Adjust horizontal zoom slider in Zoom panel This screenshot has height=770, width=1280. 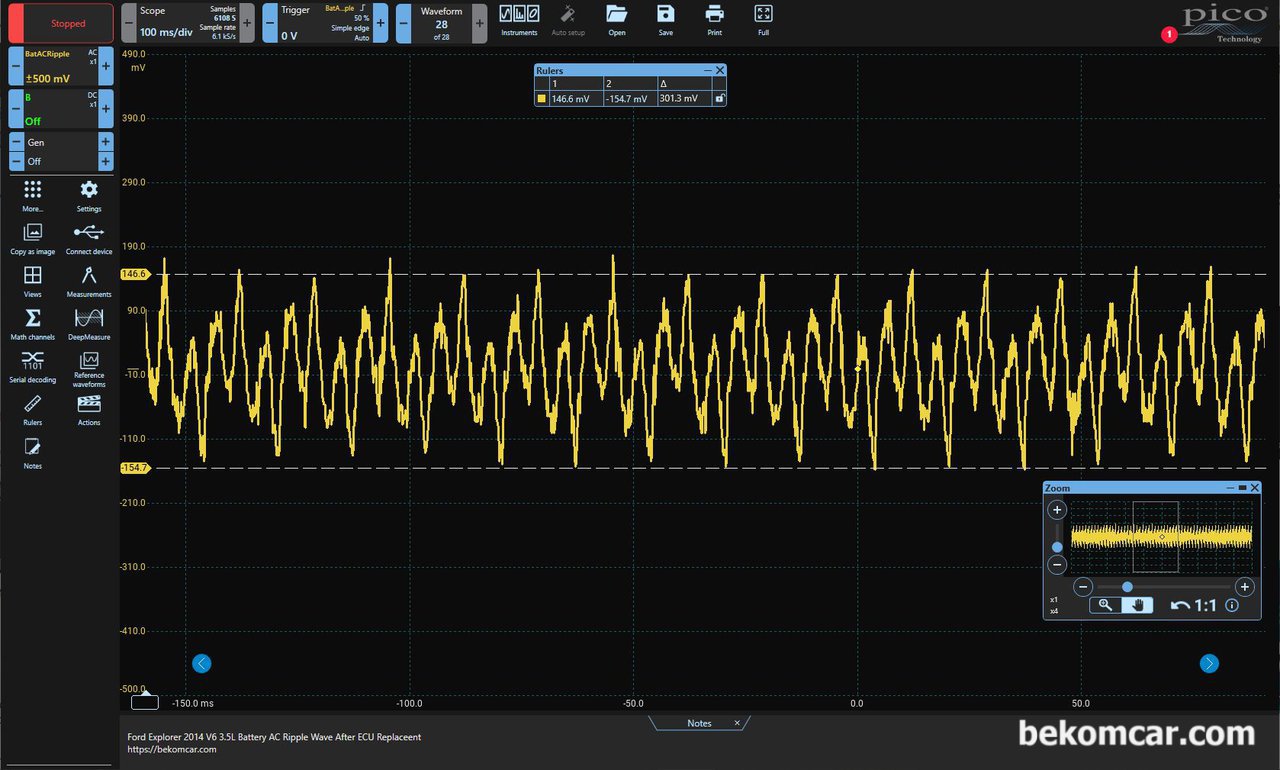[x=1127, y=587]
